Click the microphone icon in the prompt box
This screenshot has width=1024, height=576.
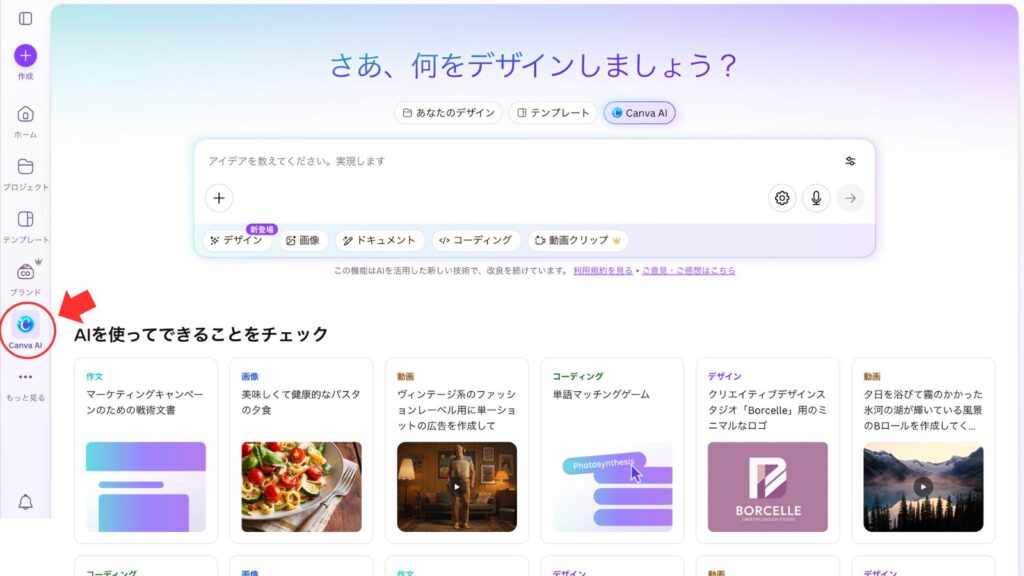pyautogui.click(x=816, y=198)
